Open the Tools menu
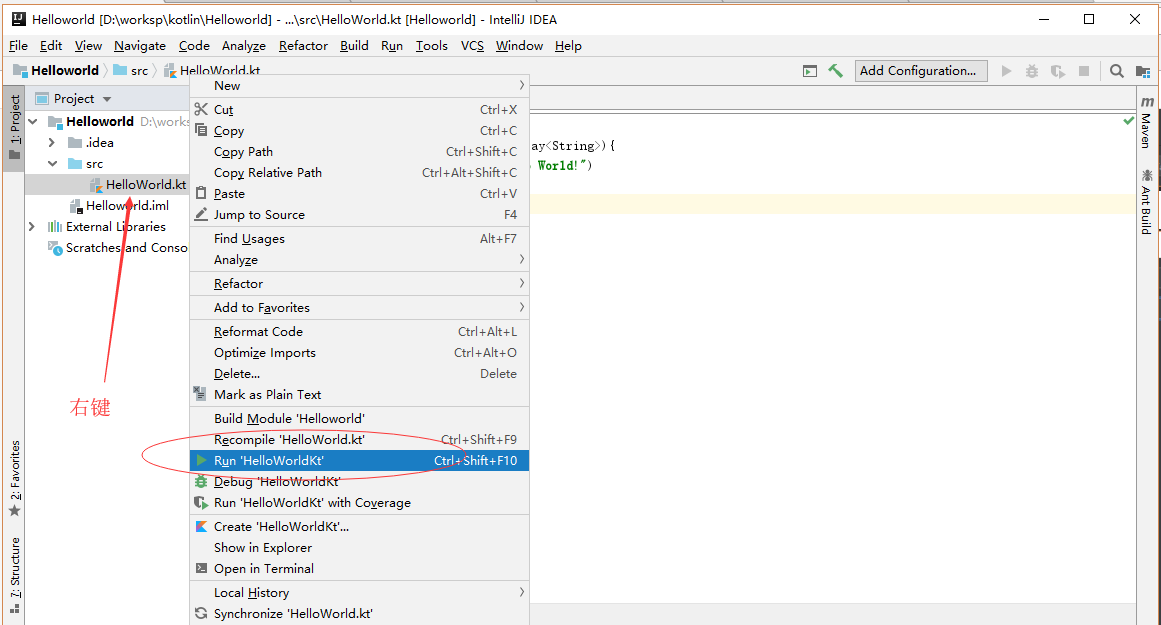Viewport: 1161px width, 625px height. (432, 46)
